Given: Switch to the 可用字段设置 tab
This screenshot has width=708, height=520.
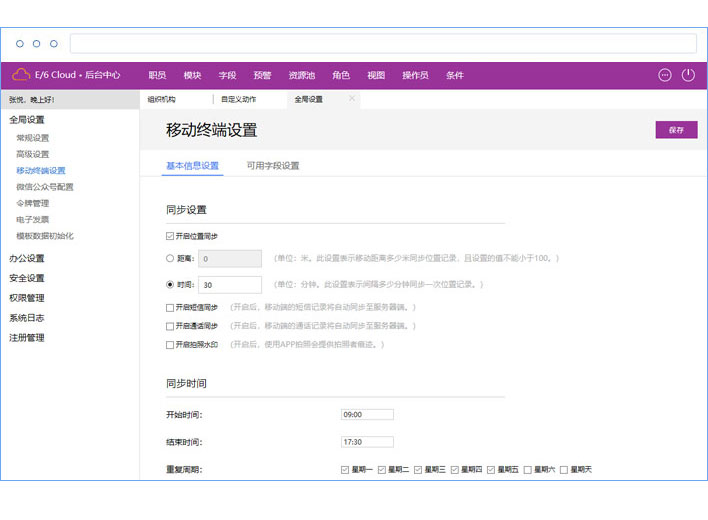Looking at the screenshot, I should 273,166.
